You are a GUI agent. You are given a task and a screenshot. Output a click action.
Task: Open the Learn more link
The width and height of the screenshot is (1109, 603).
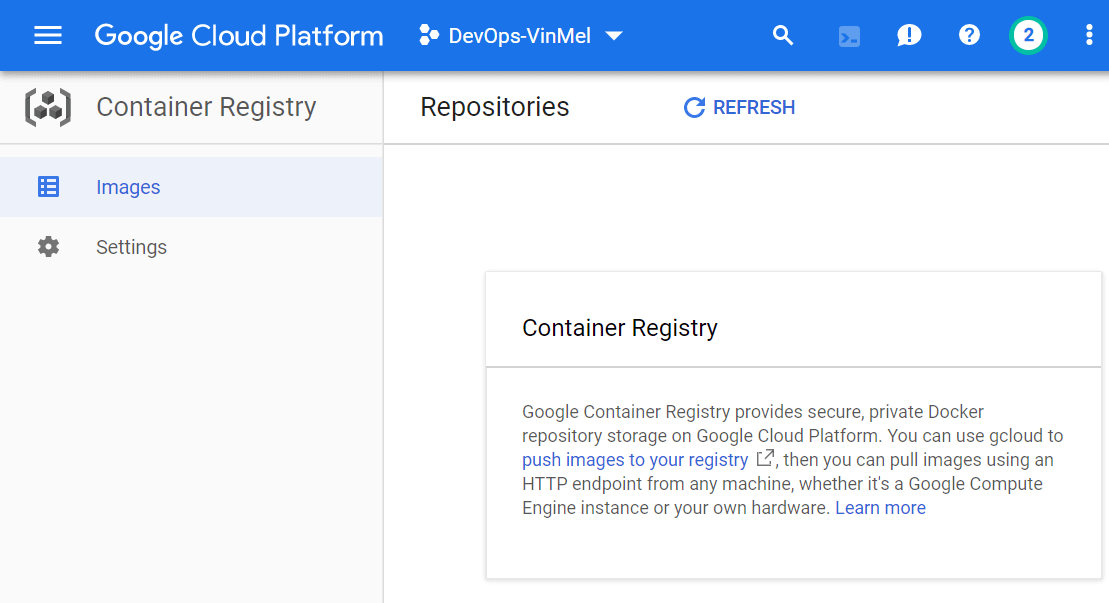point(880,508)
